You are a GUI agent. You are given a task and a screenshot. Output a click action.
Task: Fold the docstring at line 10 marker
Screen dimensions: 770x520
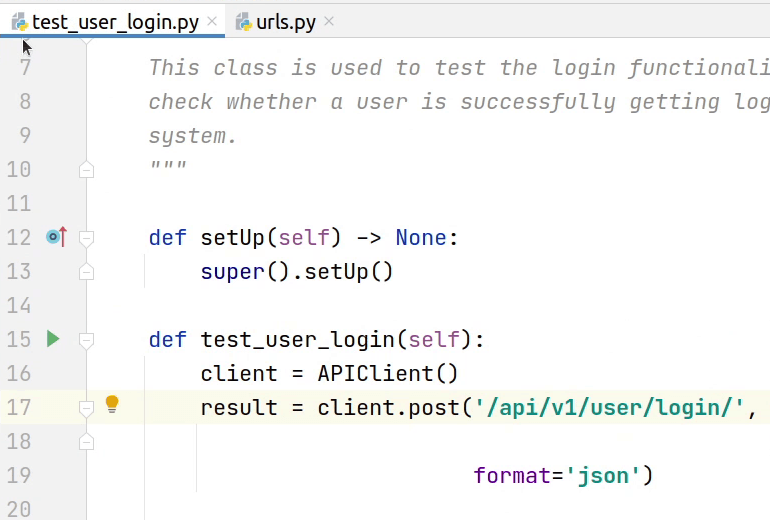coord(86,170)
